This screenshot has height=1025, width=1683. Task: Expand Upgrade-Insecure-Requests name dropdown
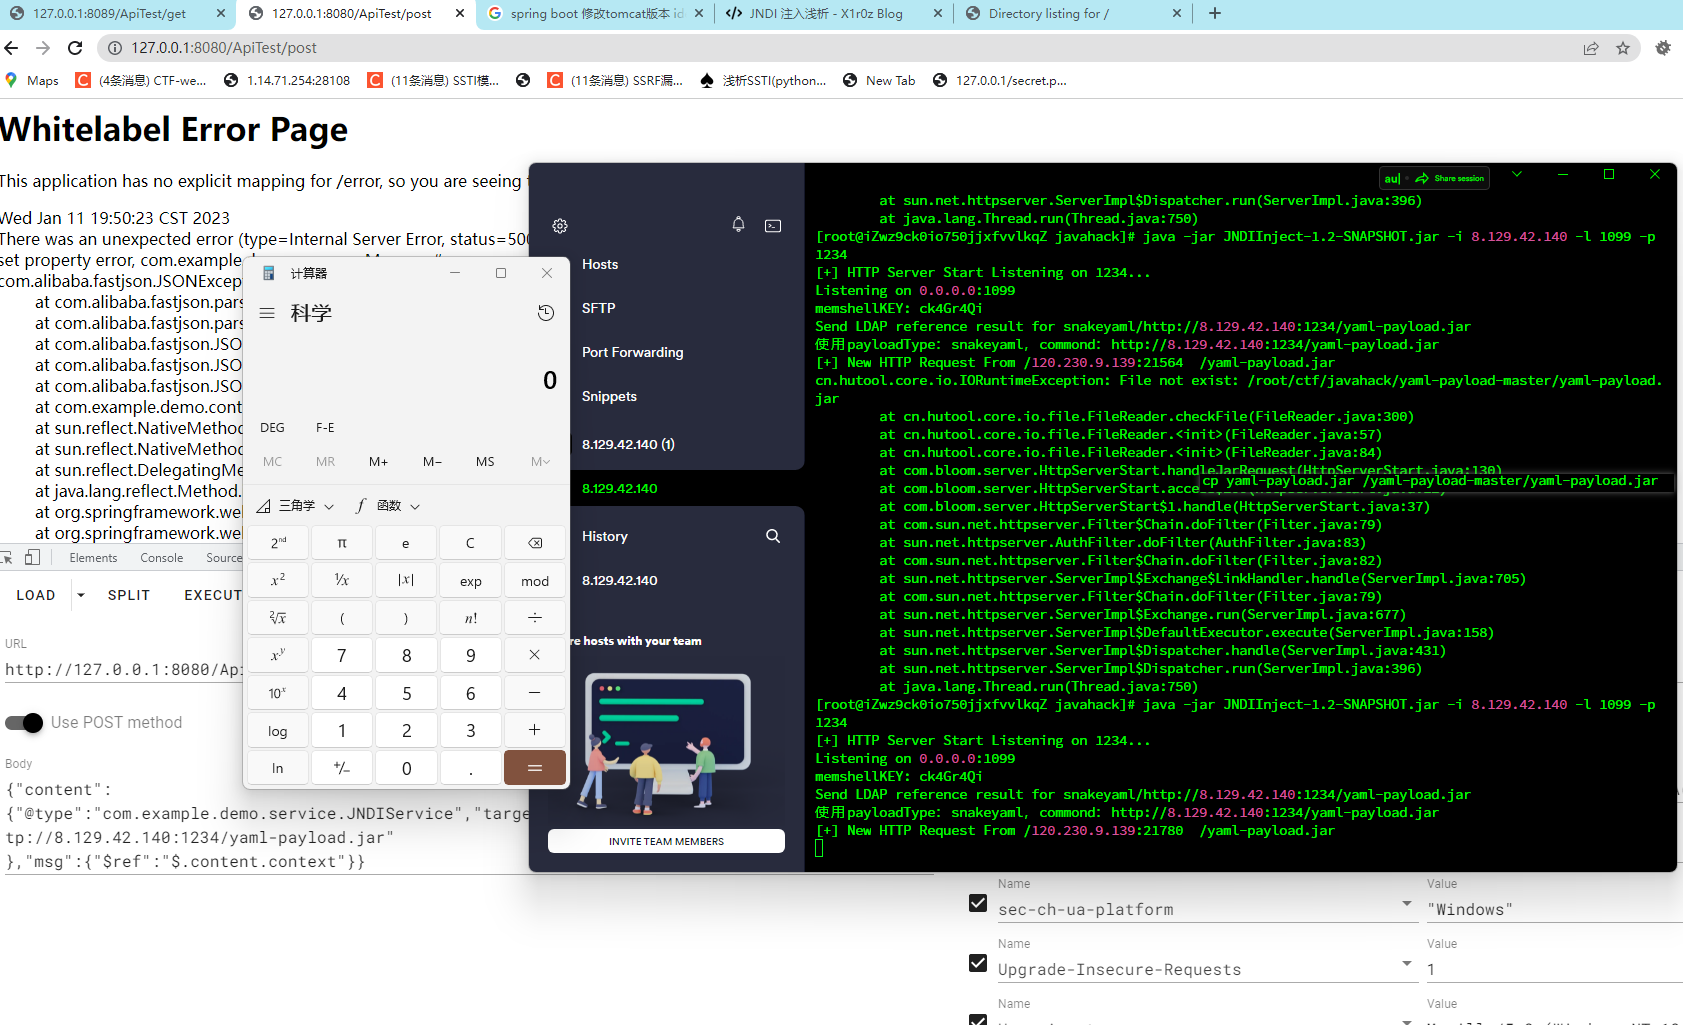tap(1407, 964)
